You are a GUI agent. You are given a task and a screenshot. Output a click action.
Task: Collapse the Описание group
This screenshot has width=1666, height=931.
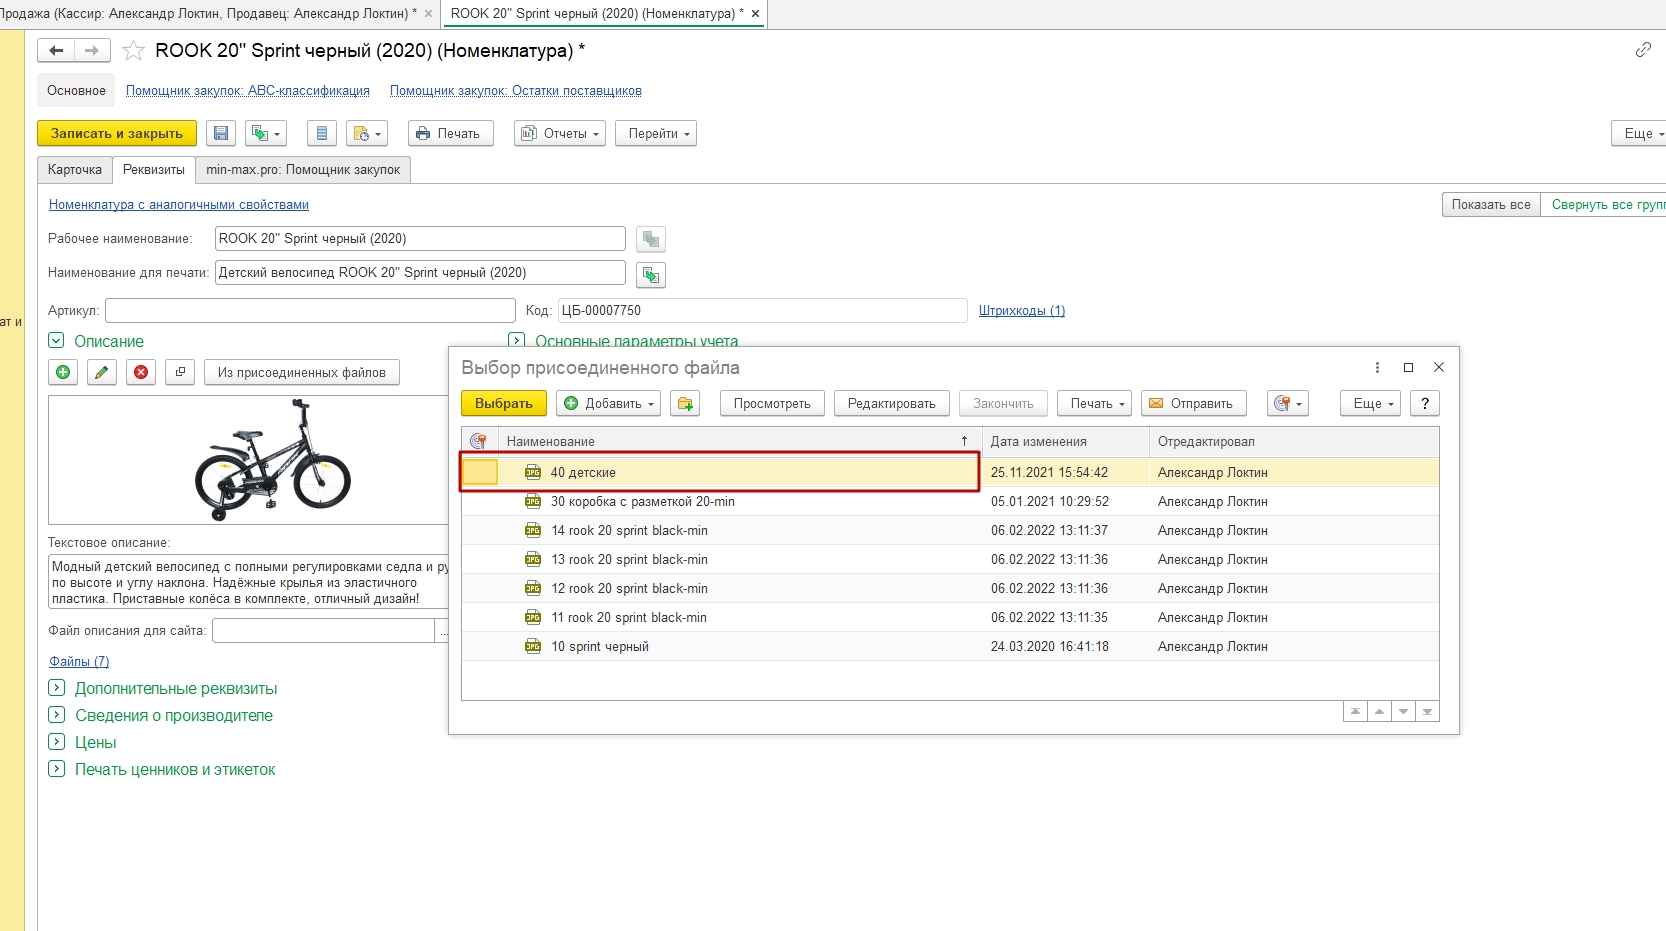pyautogui.click(x=57, y=341)
